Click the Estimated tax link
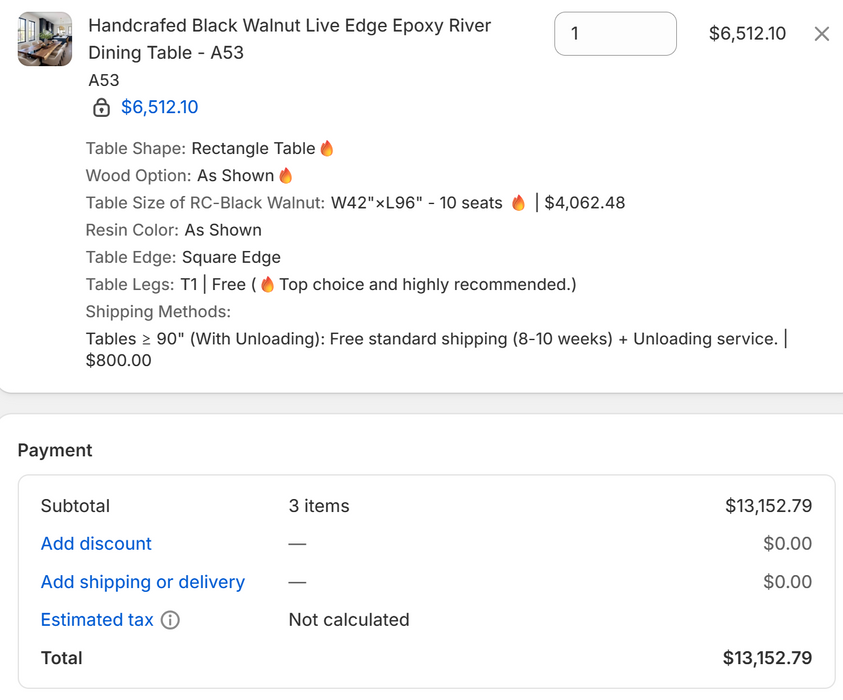 (x=97, y=620)
